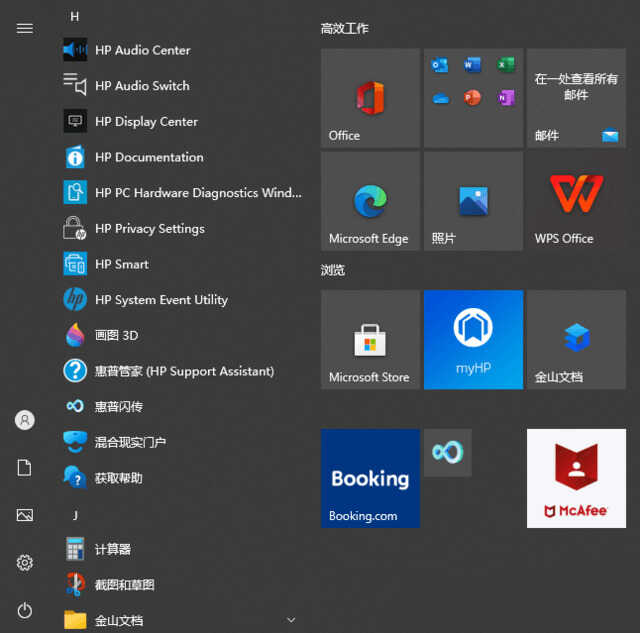Image resolution: width=640 pixels, height=633 pixels.
Task: Launch HP Audio Switch icon
Action: (x=75, y=86)
